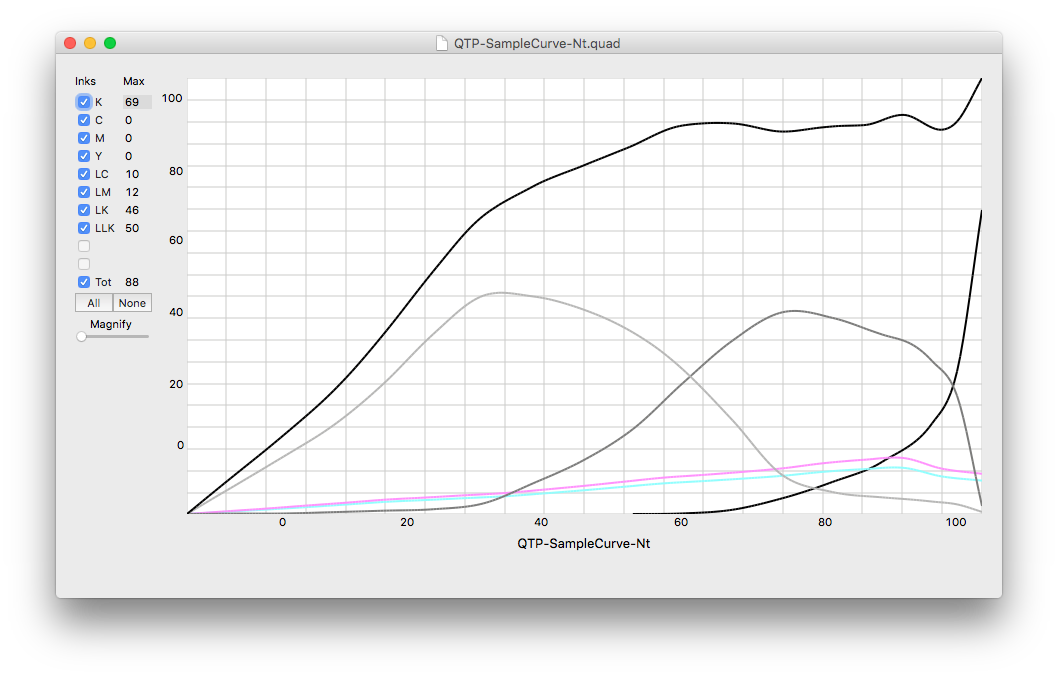
Task: Toggle the LC ink checkbox
Action: point(84,174)
